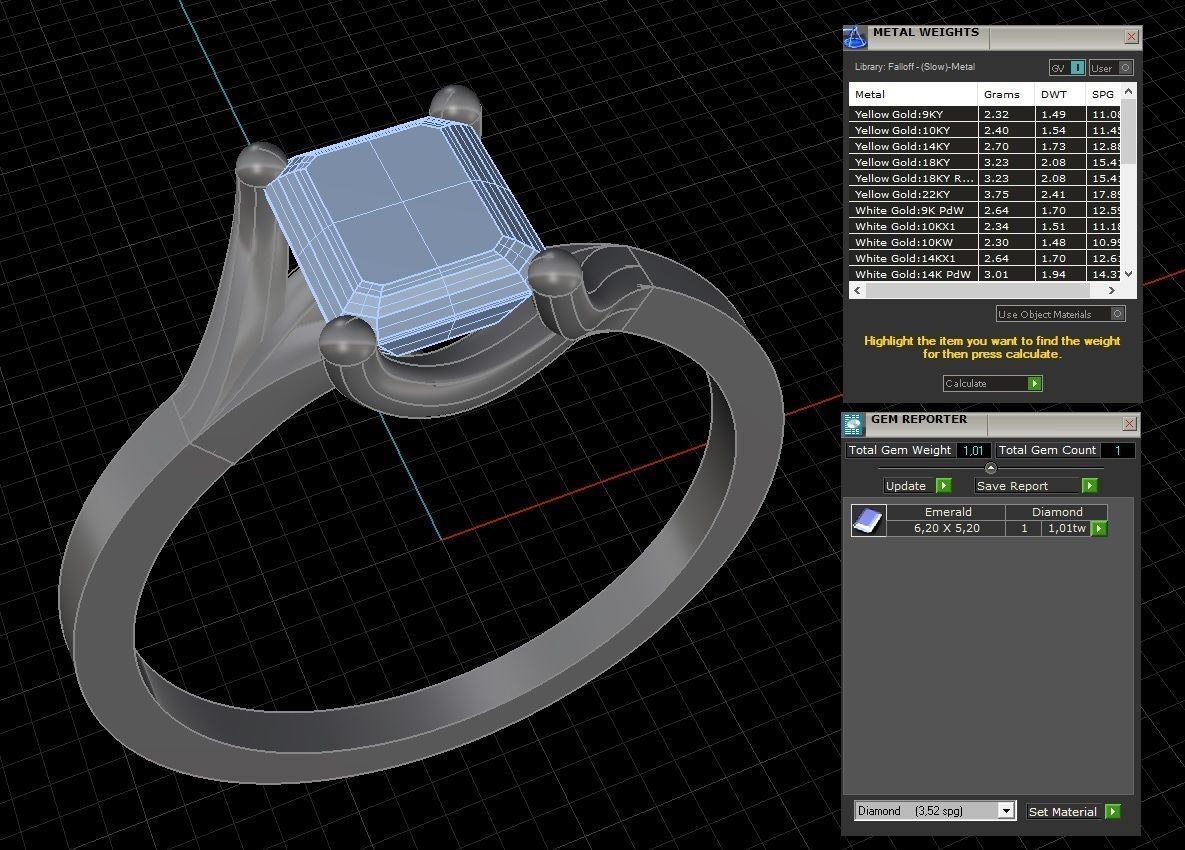
Task: Select the Yellow Gold:14KY row
Action: click(985, 146)
